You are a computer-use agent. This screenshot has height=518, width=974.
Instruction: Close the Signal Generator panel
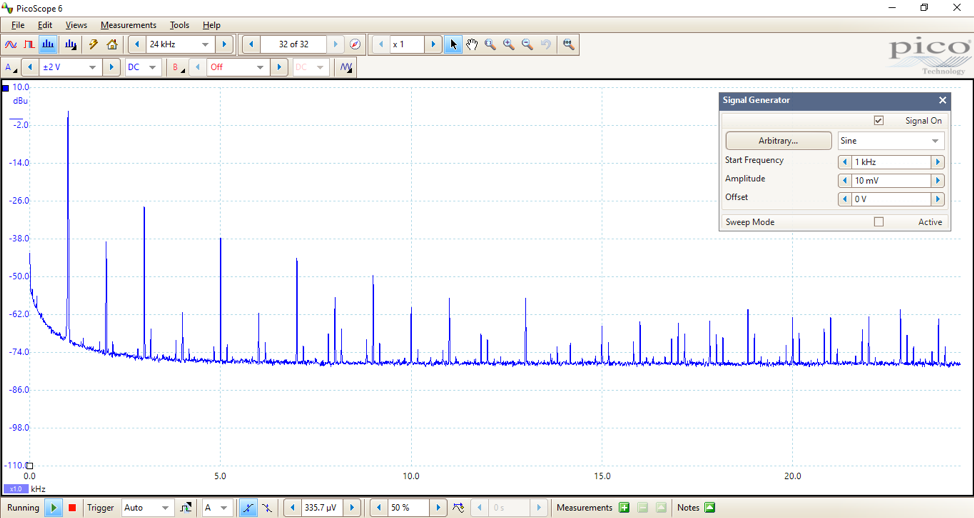(x=942, y=100)
